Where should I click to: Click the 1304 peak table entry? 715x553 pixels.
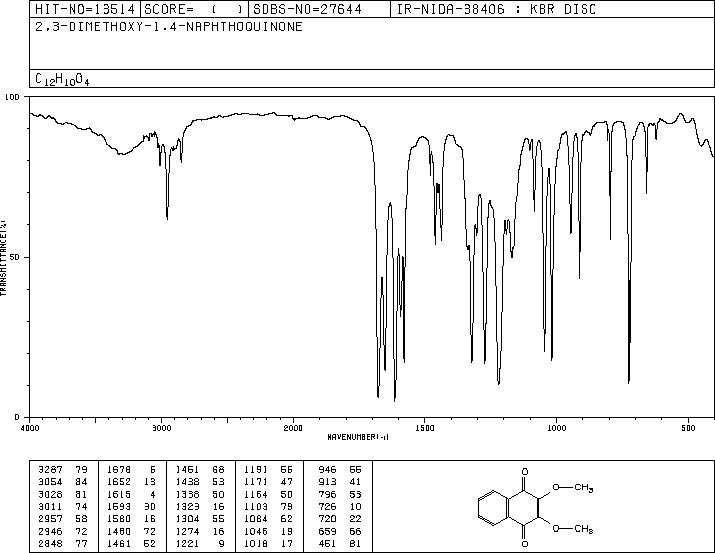pos(187,519)
